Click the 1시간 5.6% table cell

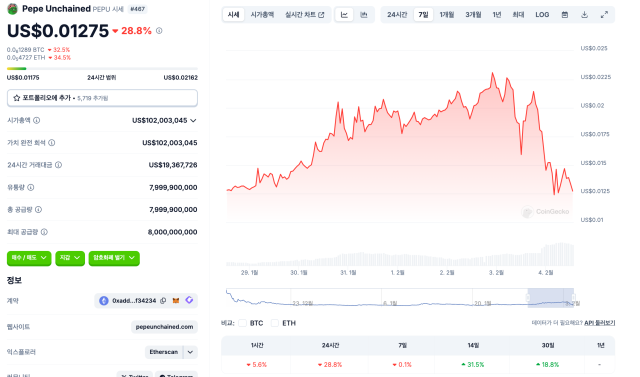tap(257, 364)
